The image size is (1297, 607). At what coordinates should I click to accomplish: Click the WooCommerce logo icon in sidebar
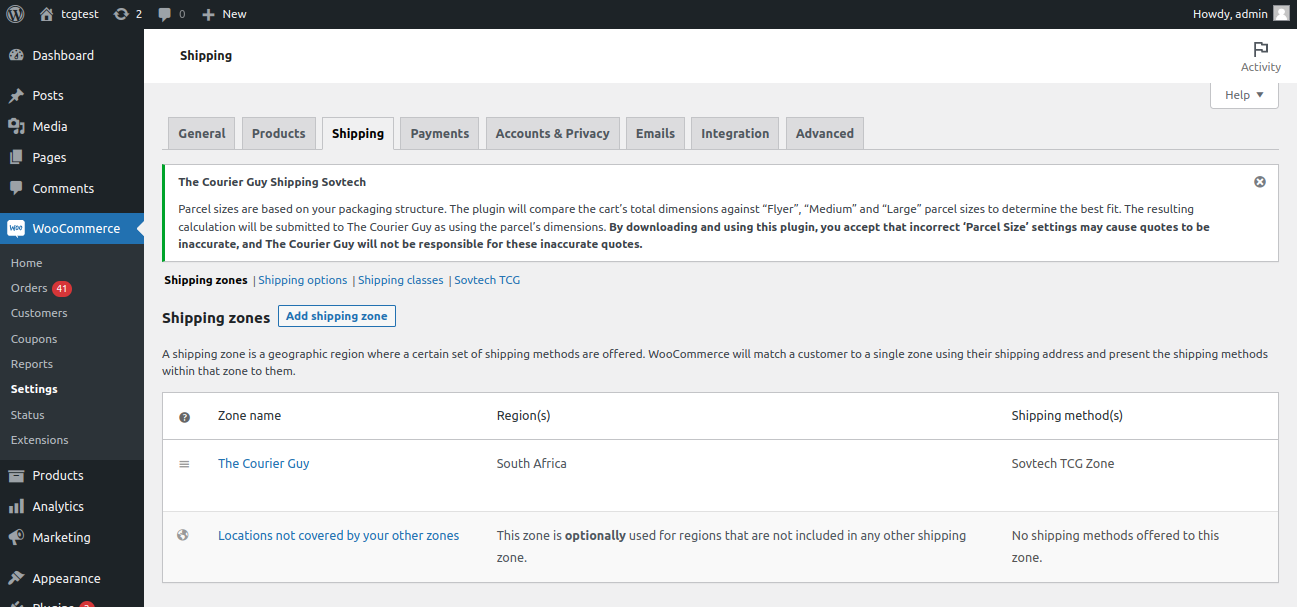click(x=16, y=228)
